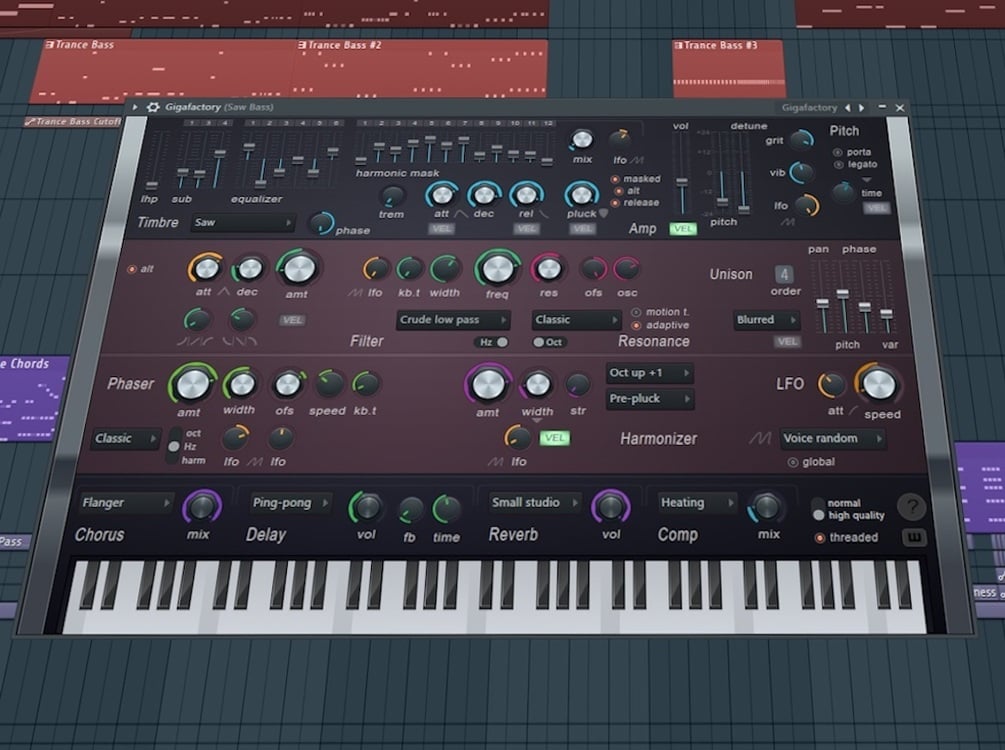The image size is (1005, 750).
Task: Open the Ping-pong delay dropdown
Action: click(290, 503)
